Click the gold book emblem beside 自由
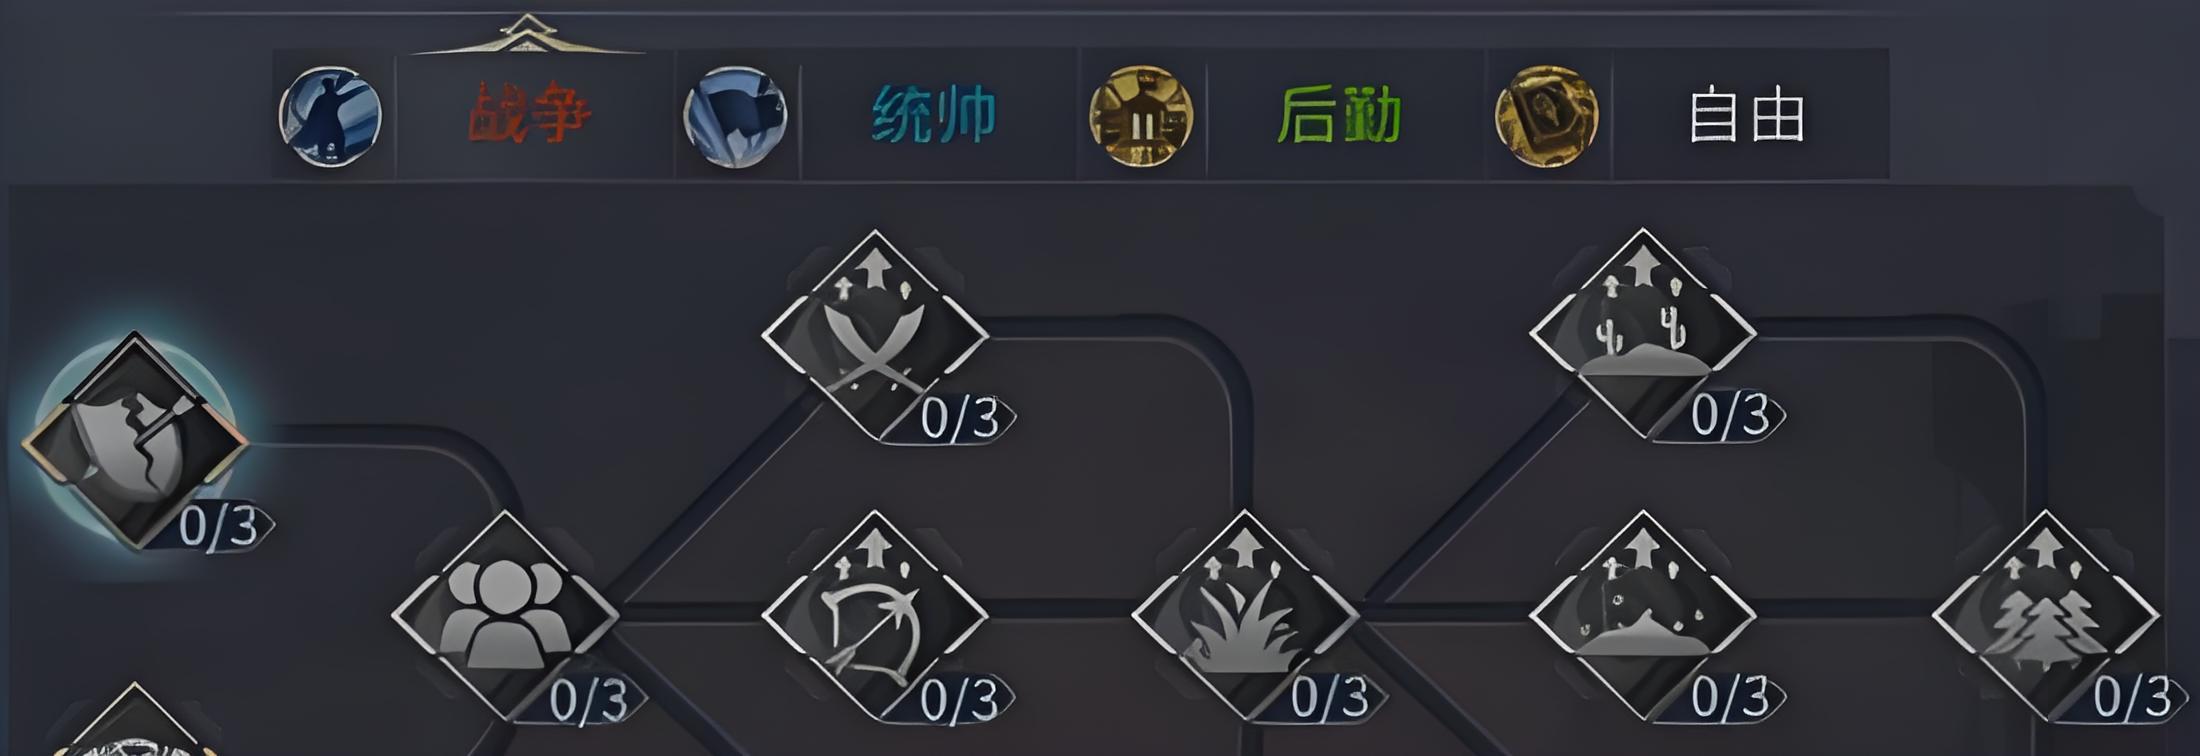 pyautogui.click(x=1546, y=116)
